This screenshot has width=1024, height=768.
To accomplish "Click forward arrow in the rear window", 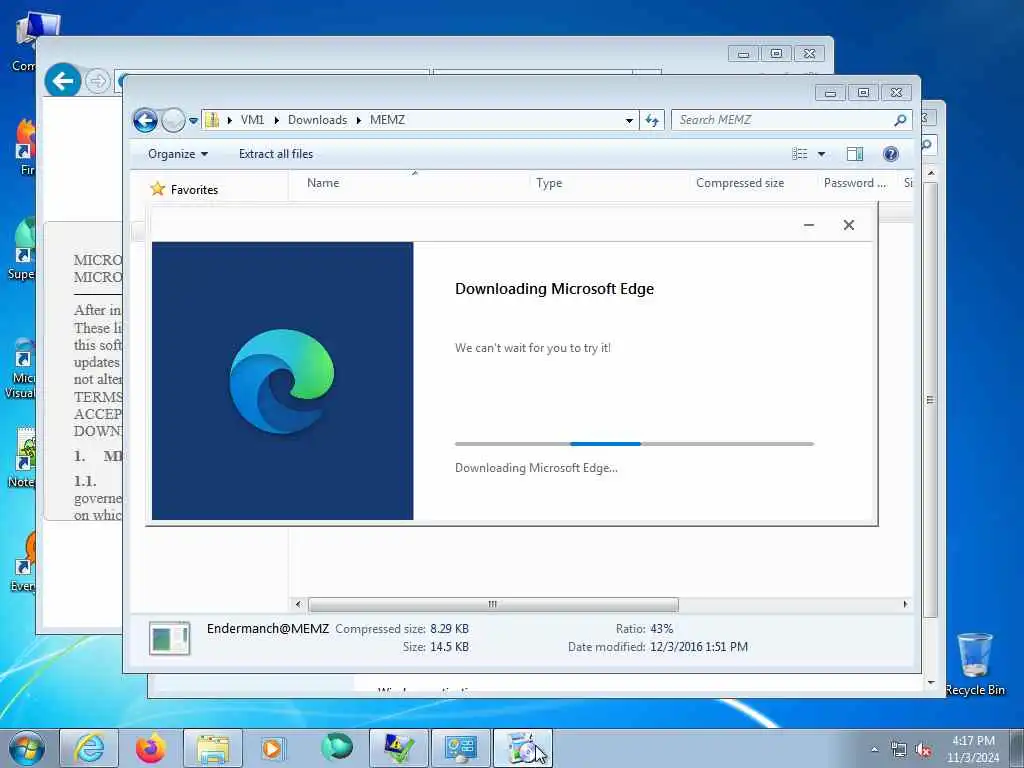I will coord(97,82).
